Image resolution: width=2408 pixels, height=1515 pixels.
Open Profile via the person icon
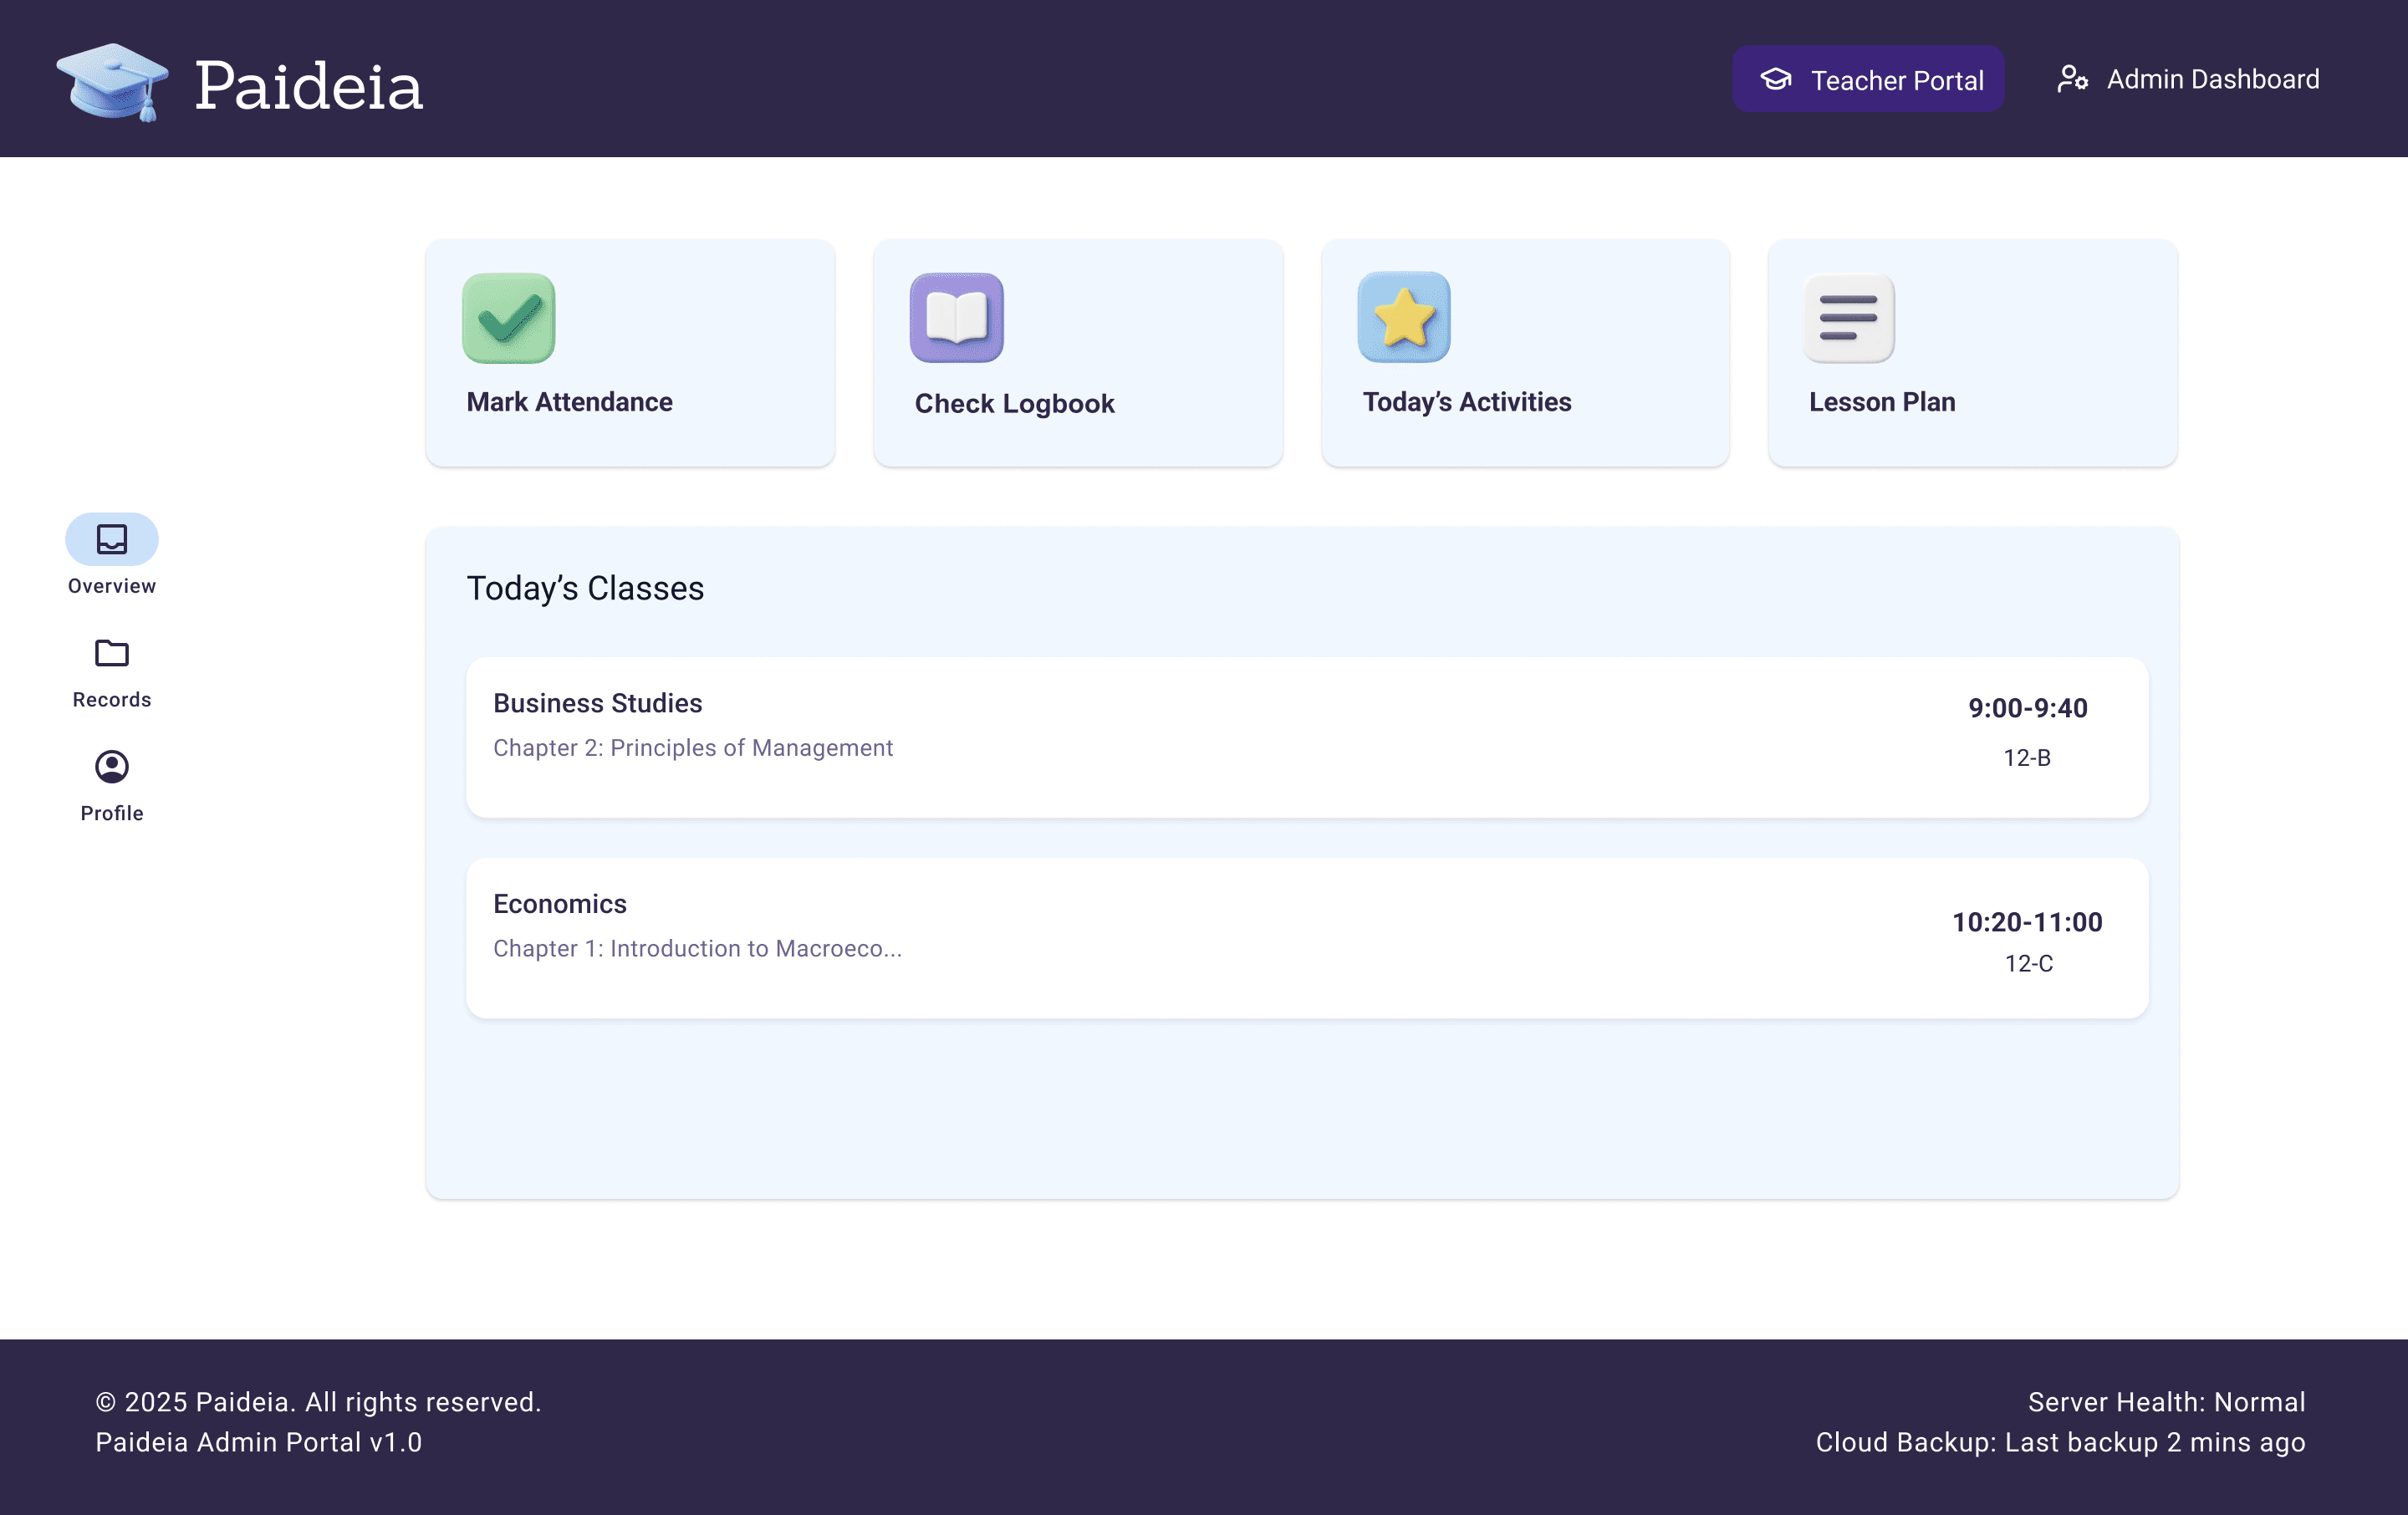coord(112,767)
